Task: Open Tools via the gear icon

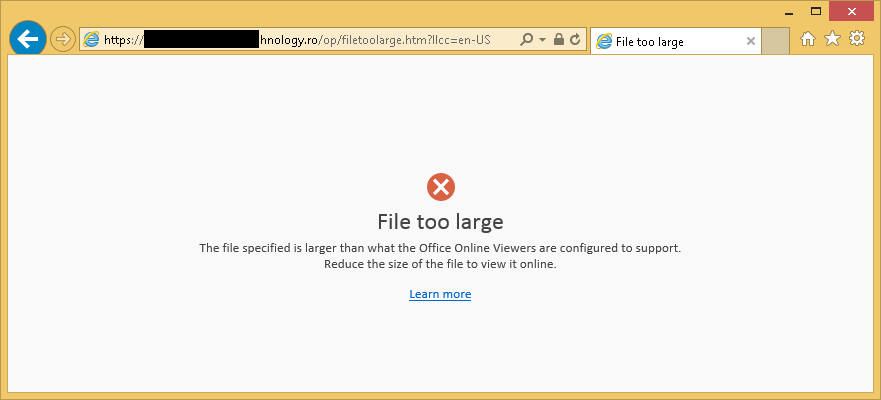Action: click(857, 38)
